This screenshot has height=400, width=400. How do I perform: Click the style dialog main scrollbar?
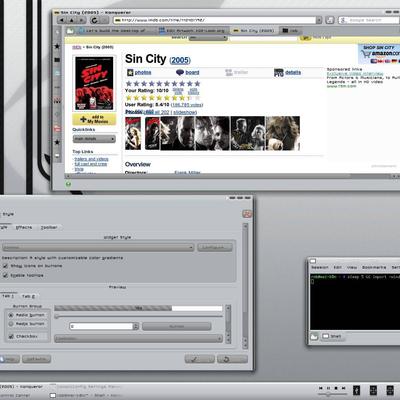tap(246, 286)
